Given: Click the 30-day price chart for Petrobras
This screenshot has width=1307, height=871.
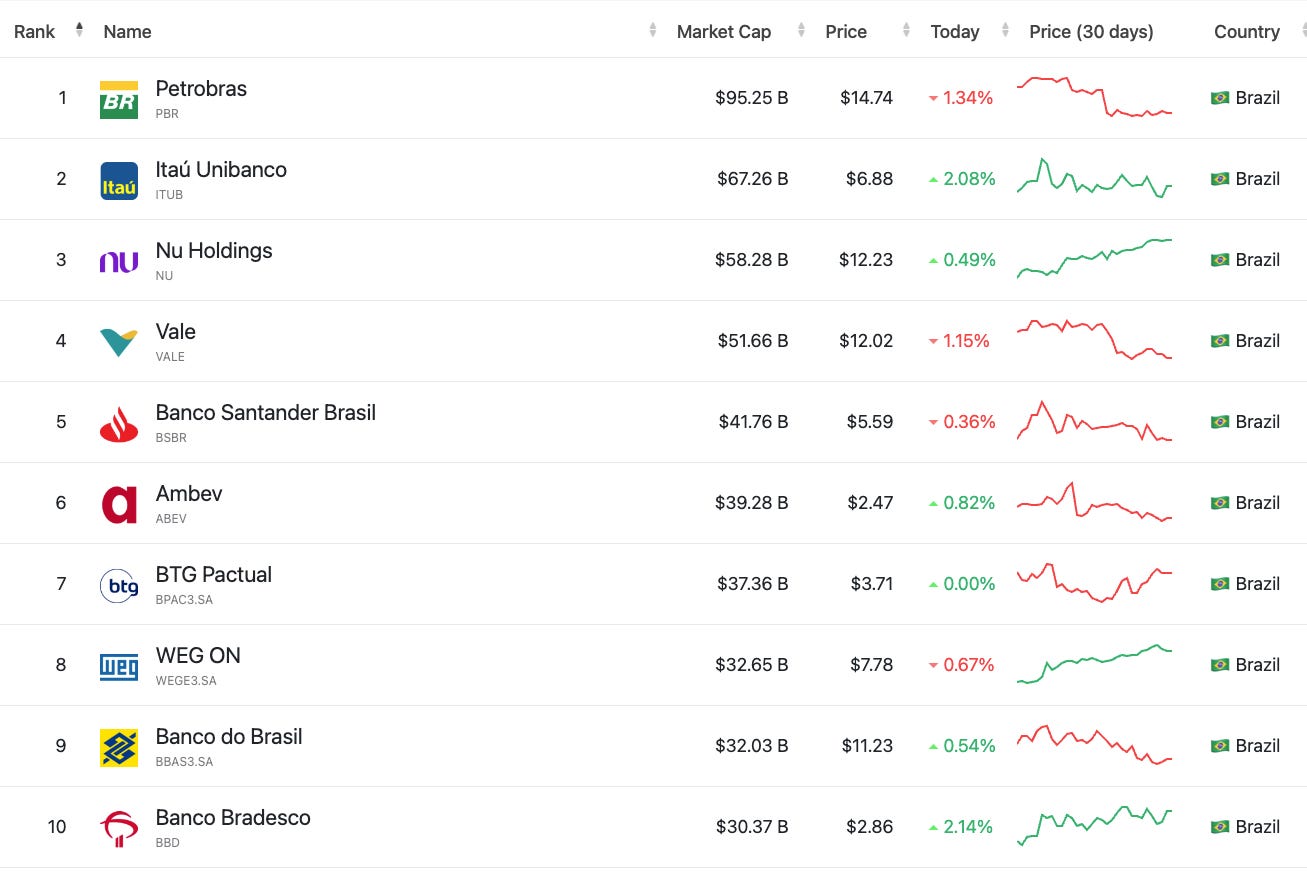Looking at the screenshot, I should click(1094, 97).
